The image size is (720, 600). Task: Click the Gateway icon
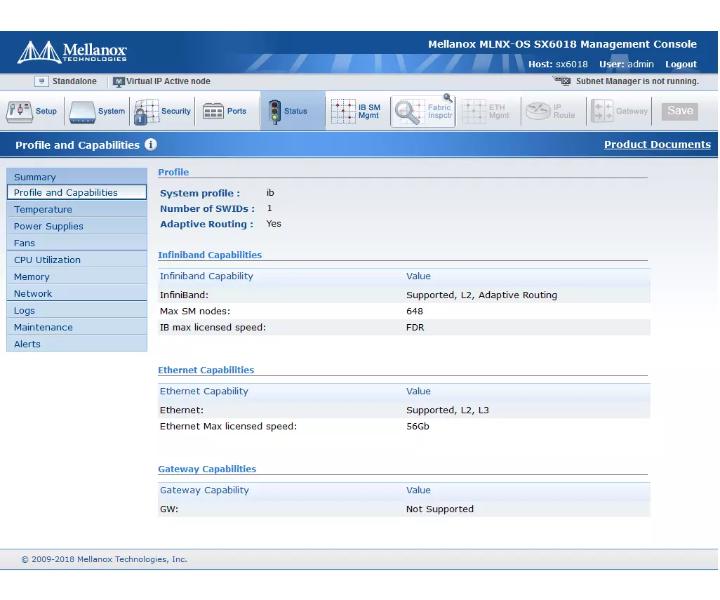click(x=602, y=111)
